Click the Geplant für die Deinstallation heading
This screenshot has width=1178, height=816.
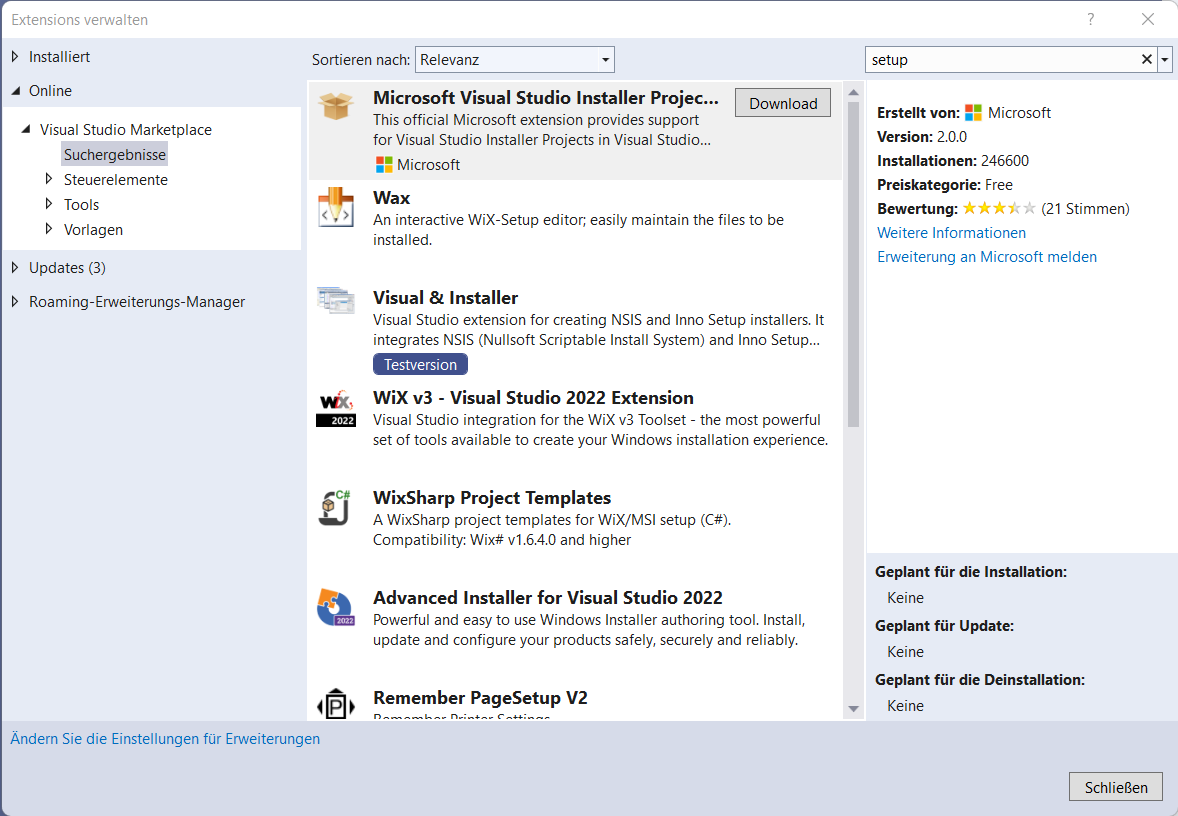980,680
